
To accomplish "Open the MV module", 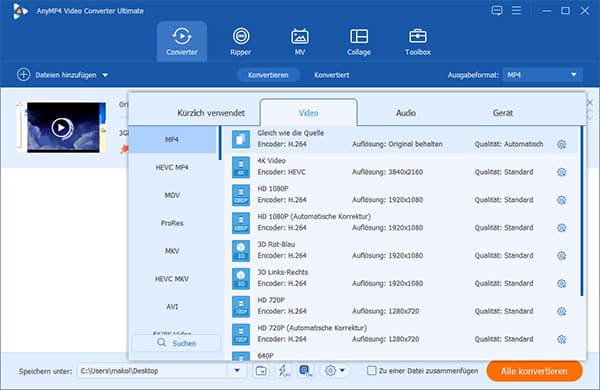I will click(x=300, y=41).
